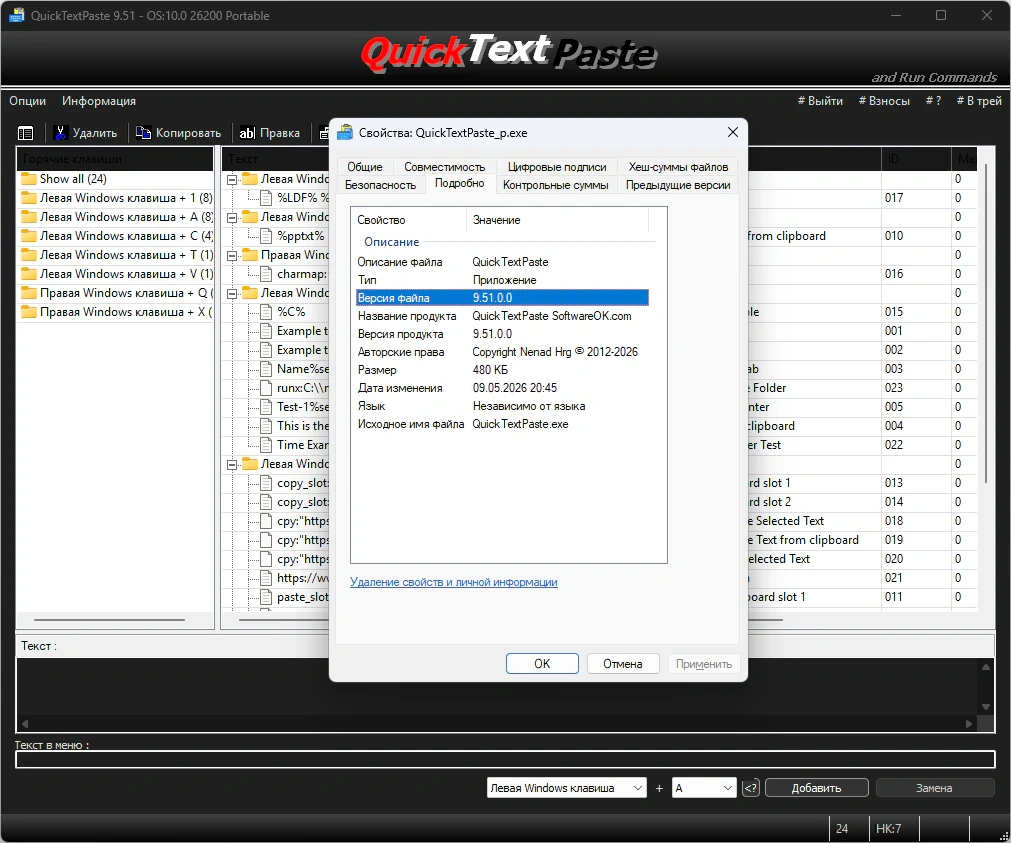The width and height of the screenshot is (1011, 843).
Task: Click the scissors Удалить icon
Action: (61, 133)
